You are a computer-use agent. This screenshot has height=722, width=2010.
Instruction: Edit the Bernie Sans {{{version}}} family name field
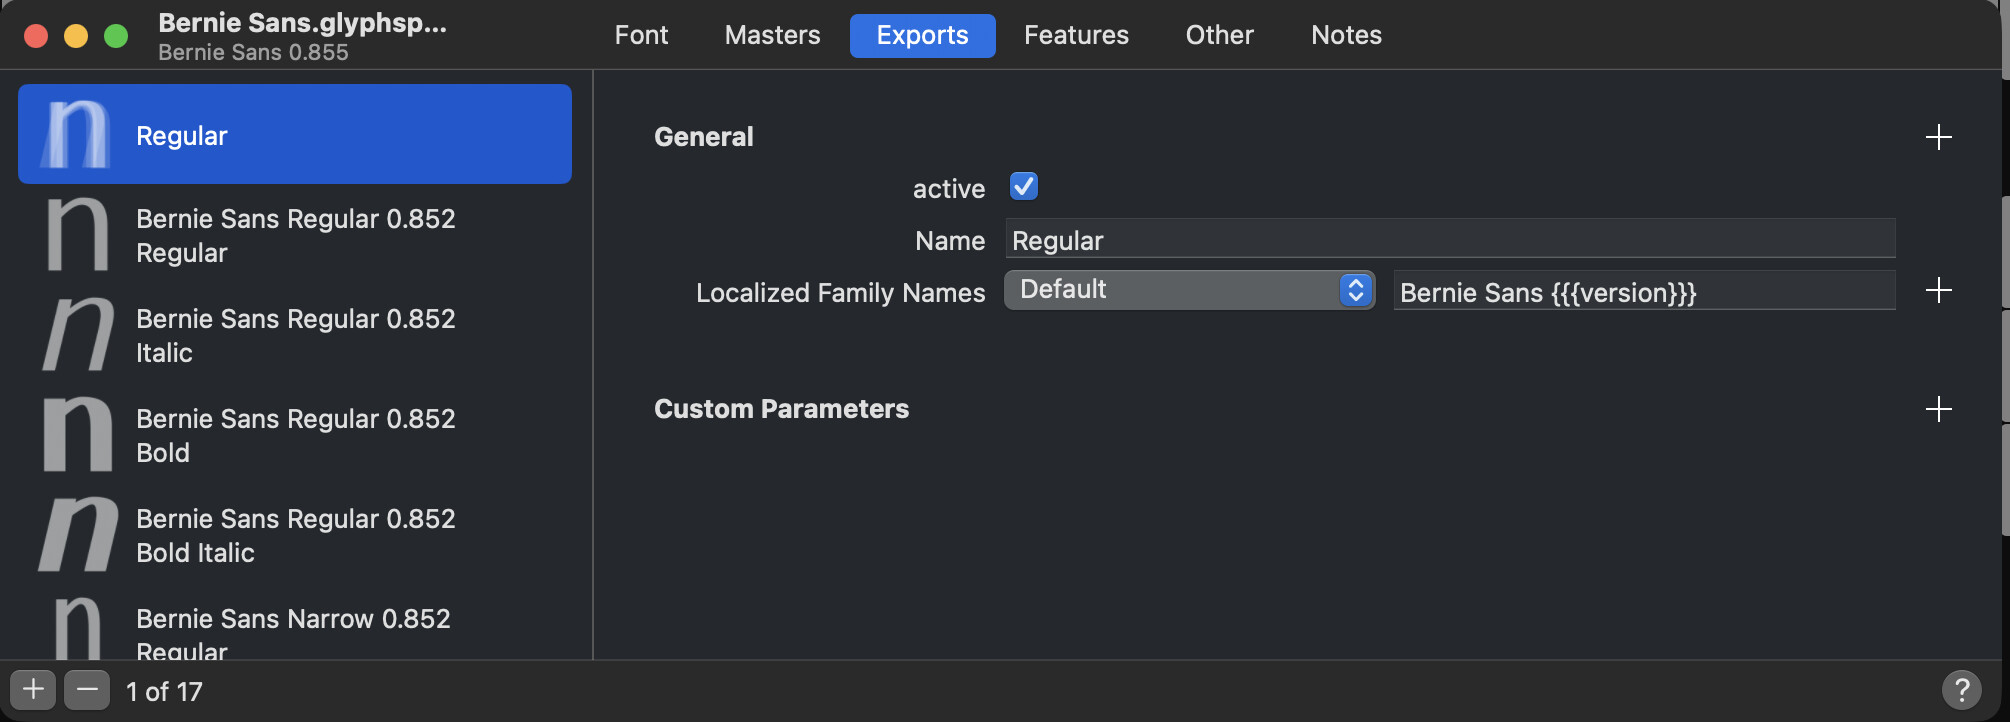pyautogui.click(x=1643, y=293)
